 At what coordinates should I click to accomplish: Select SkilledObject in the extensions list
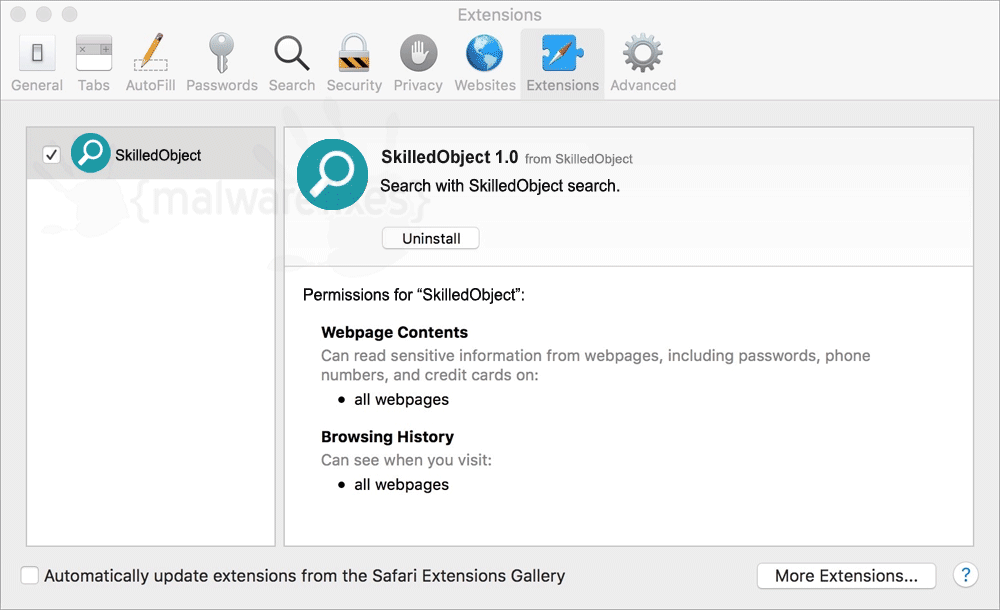151,154
